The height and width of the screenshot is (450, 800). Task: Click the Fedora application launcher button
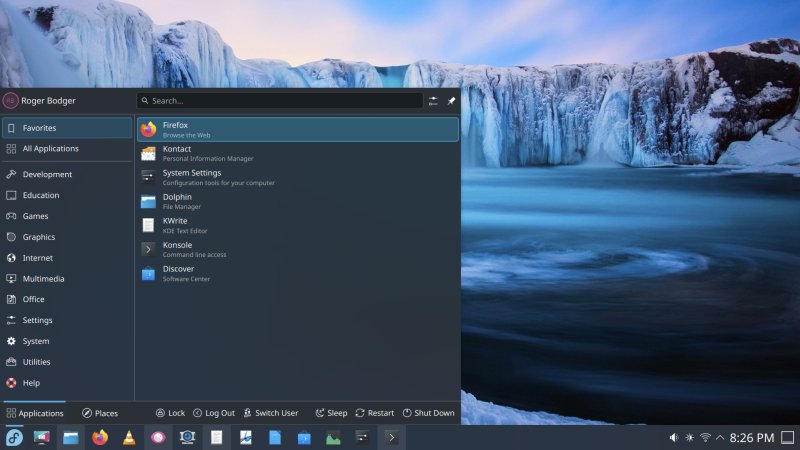[14, 437]
